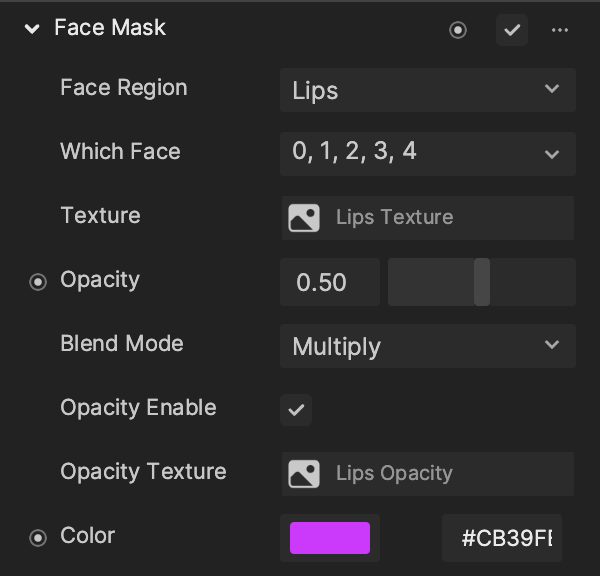
Task: Click the Lips Opacity asset field
Action: pos(428,474)
